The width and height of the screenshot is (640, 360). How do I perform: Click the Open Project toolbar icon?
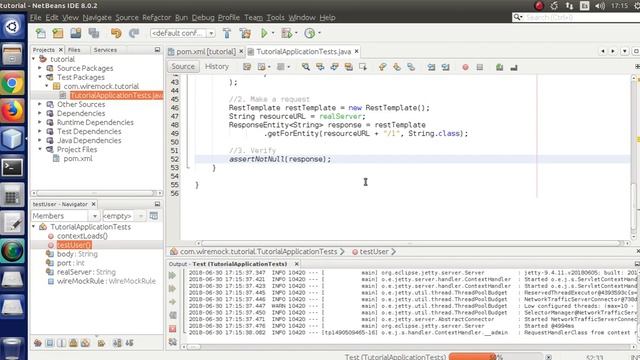[76, 33]
